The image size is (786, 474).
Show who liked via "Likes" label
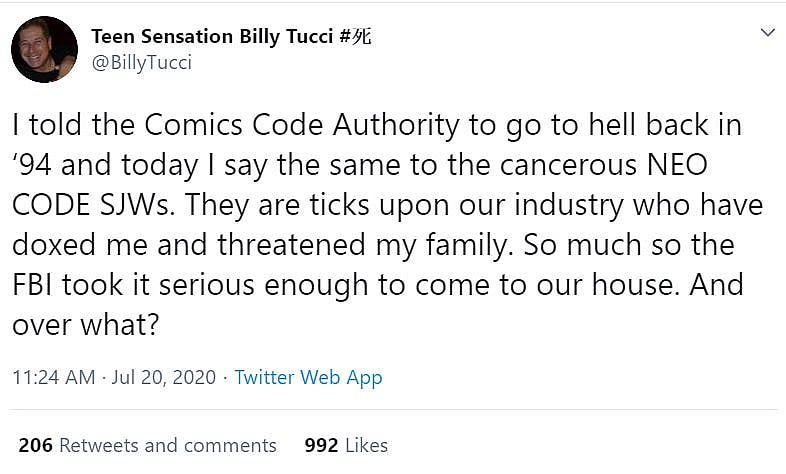[366, 445]
